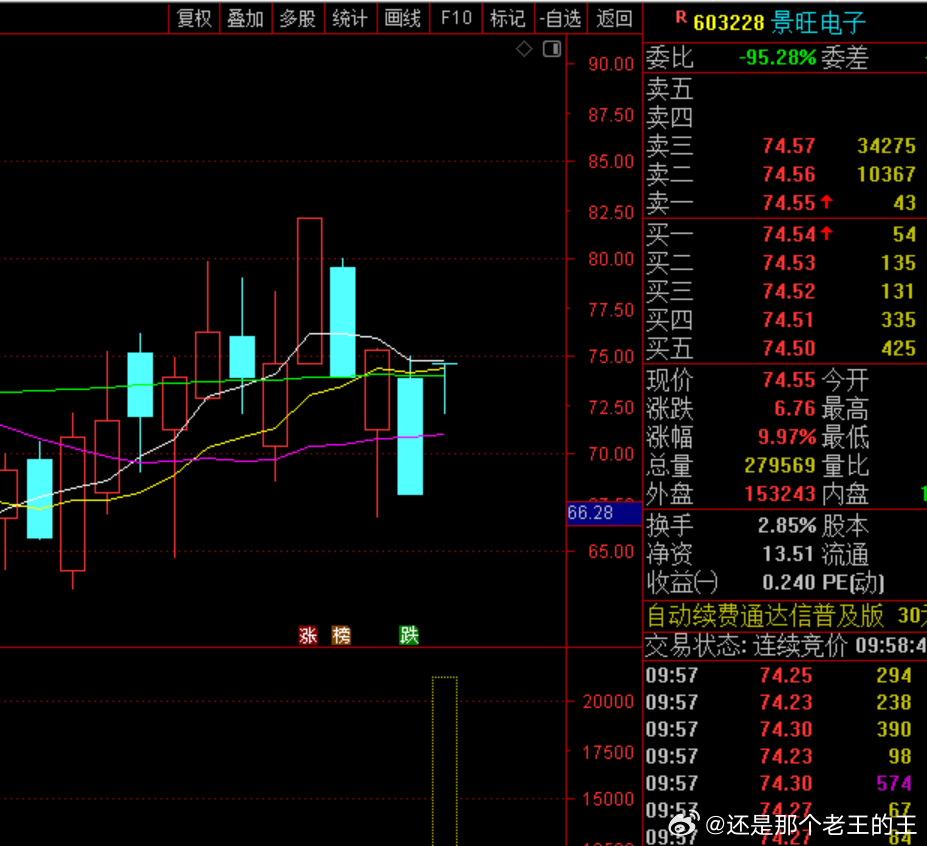Viewport: 927px width, 846px height.
Task: Remove from watchlist via -自选
Action: click(560, 18)
